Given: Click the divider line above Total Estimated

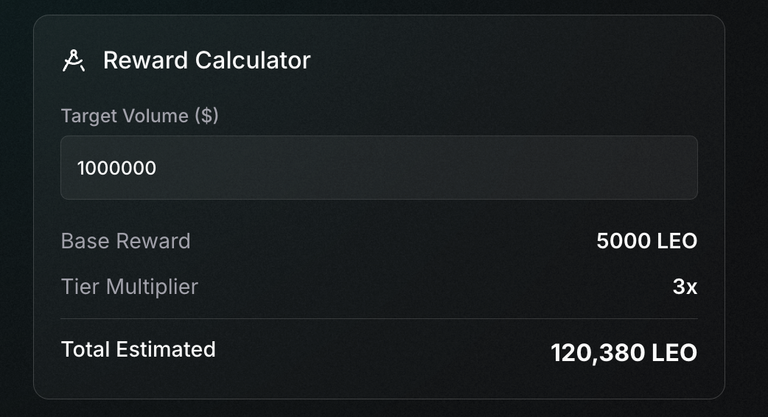Looking at the screenshot, I should coord(379,319).
